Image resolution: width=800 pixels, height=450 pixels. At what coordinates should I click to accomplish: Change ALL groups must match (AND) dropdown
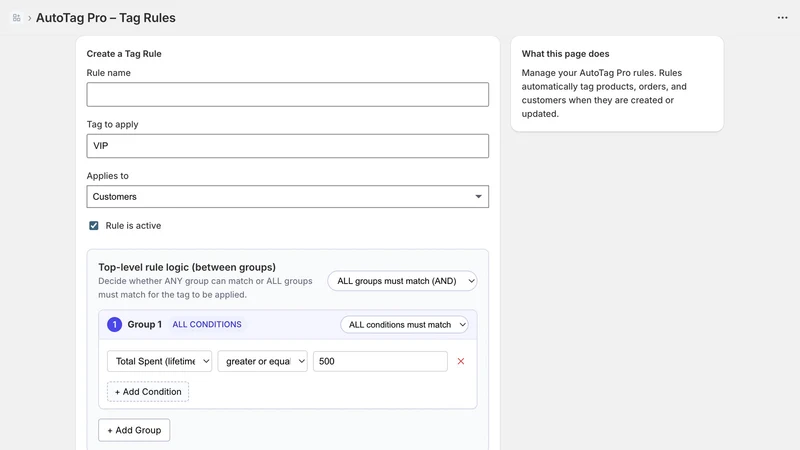pyautogui.click(x=402, y=281)
